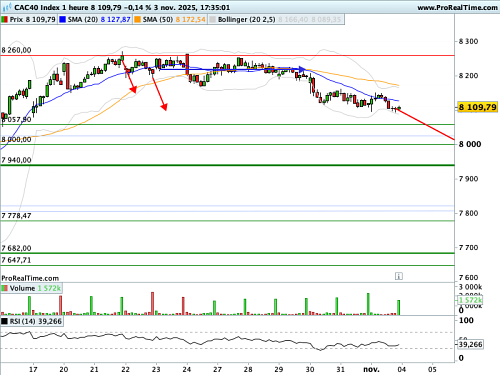Click the orange SMA (50) color swatch
The height and width of the screenshot is (375, 500).
137,20
